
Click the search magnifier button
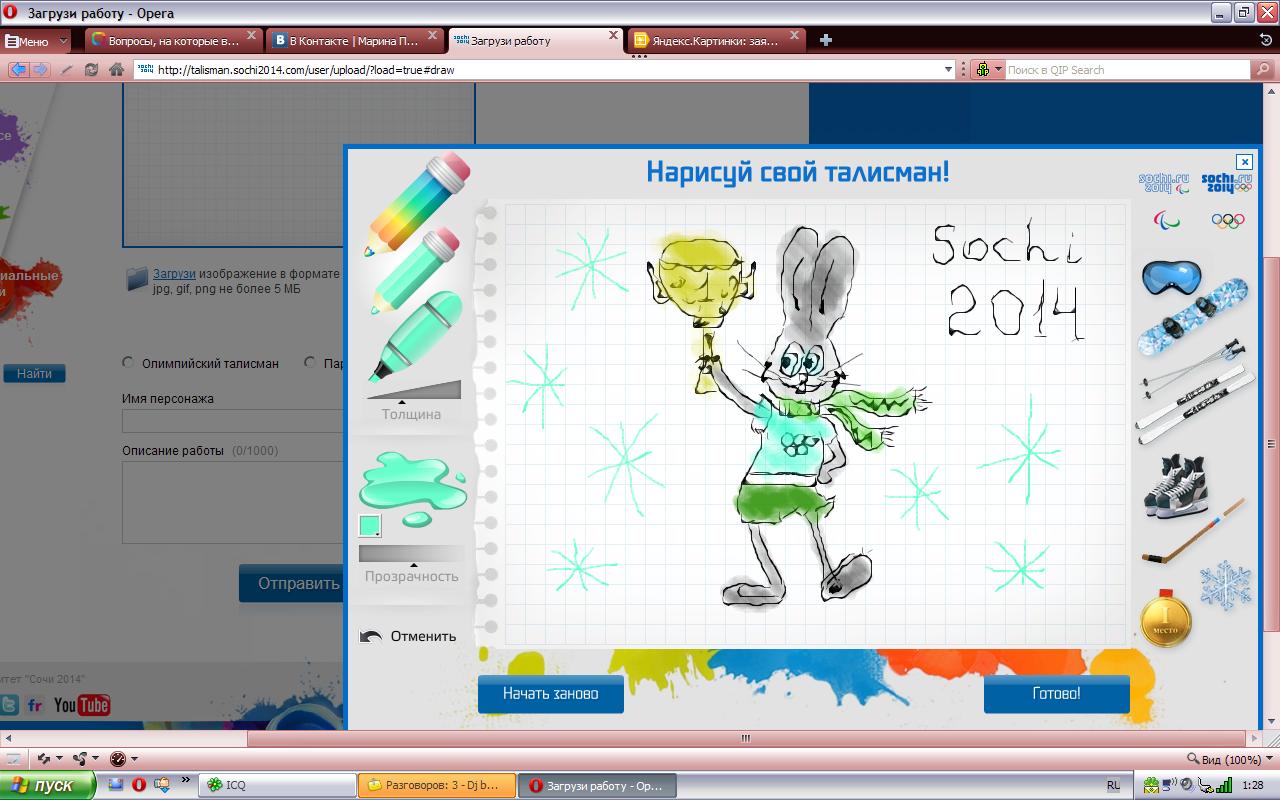coord(1263,70)
